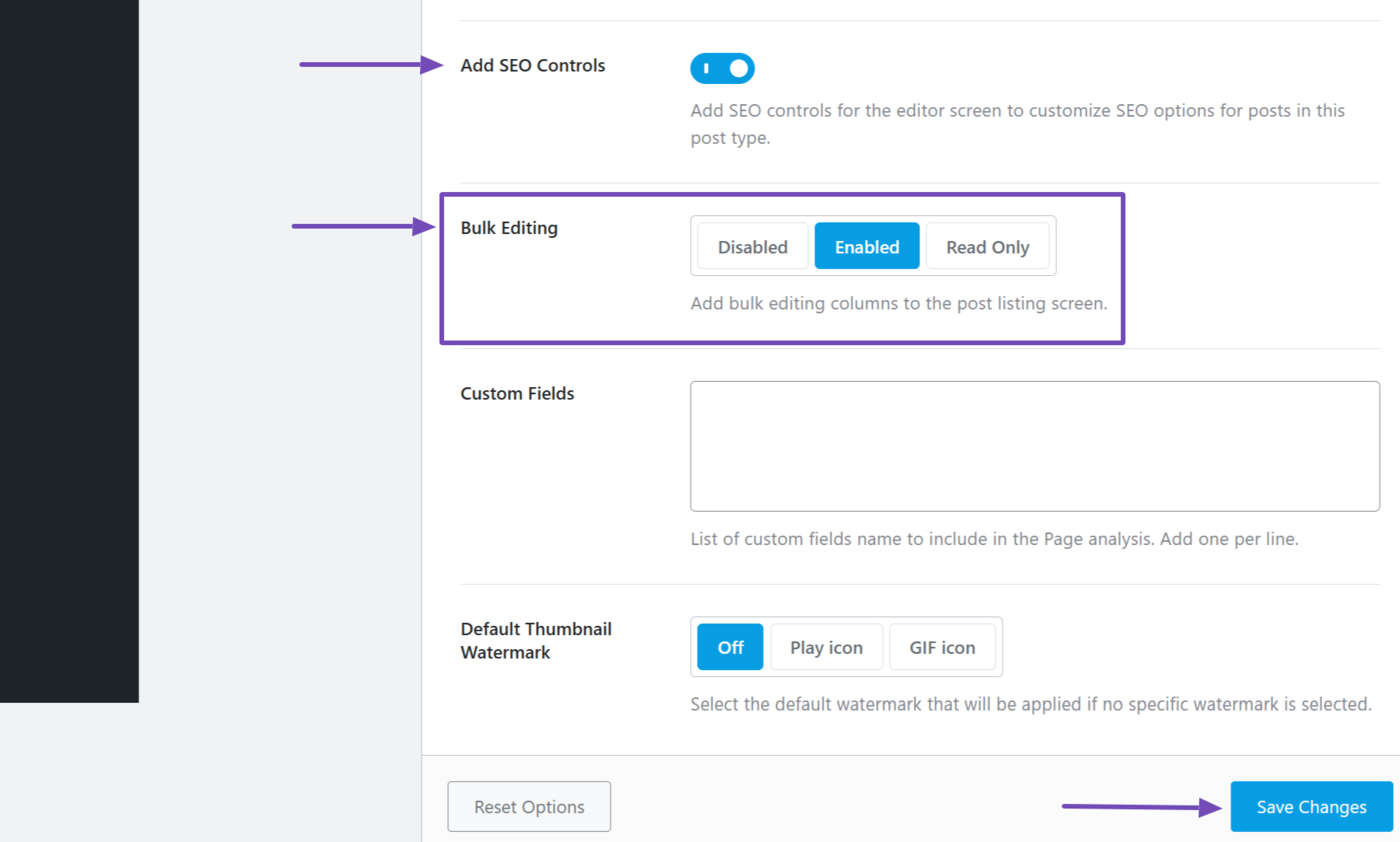
Task: Click the watermark selection description text
Action: point(1030,703)
